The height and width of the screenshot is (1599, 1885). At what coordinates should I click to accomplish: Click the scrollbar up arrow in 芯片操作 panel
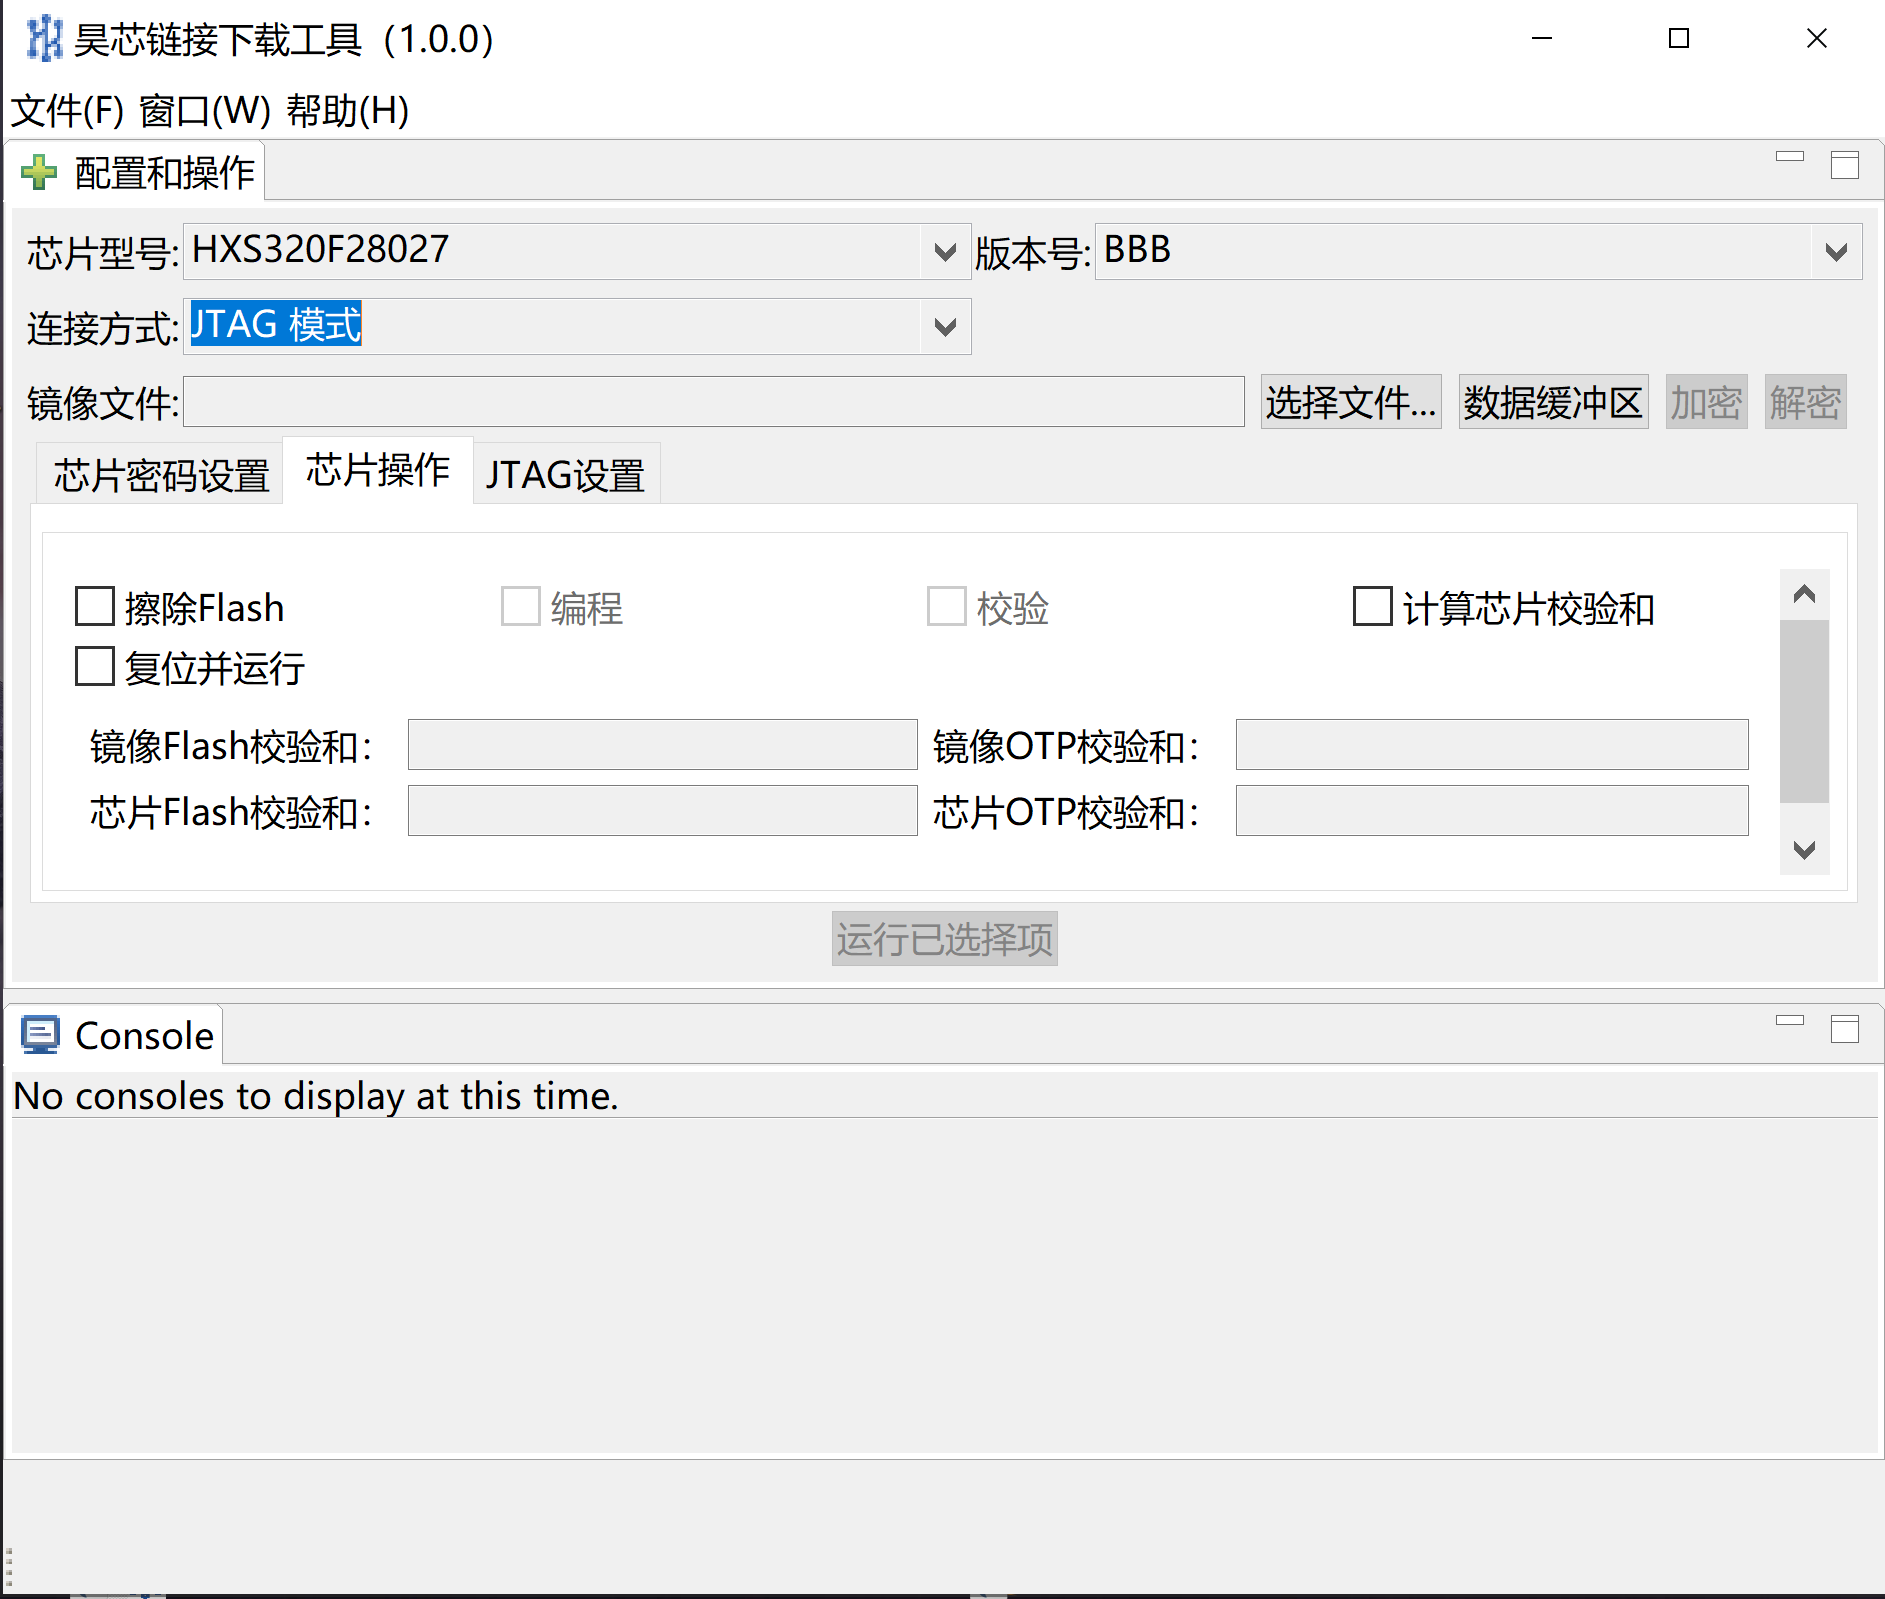(1804, 594)
